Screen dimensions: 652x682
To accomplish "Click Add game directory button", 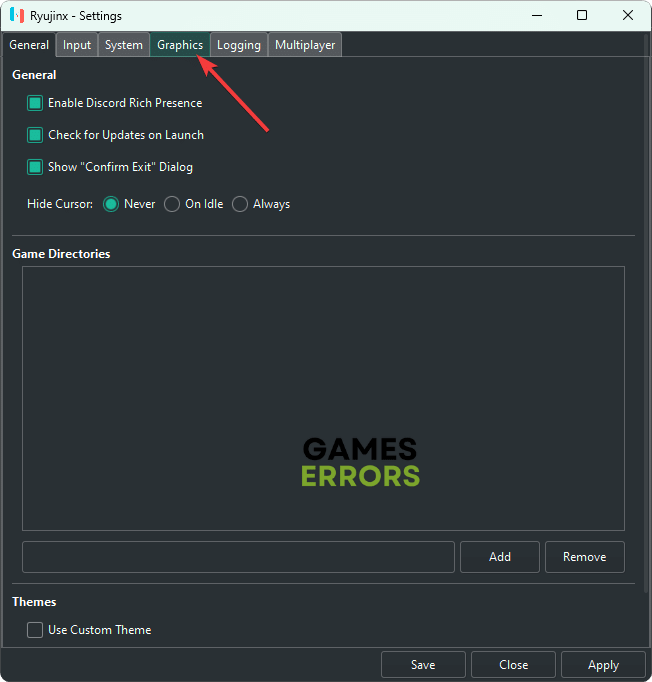I will 500,557.
